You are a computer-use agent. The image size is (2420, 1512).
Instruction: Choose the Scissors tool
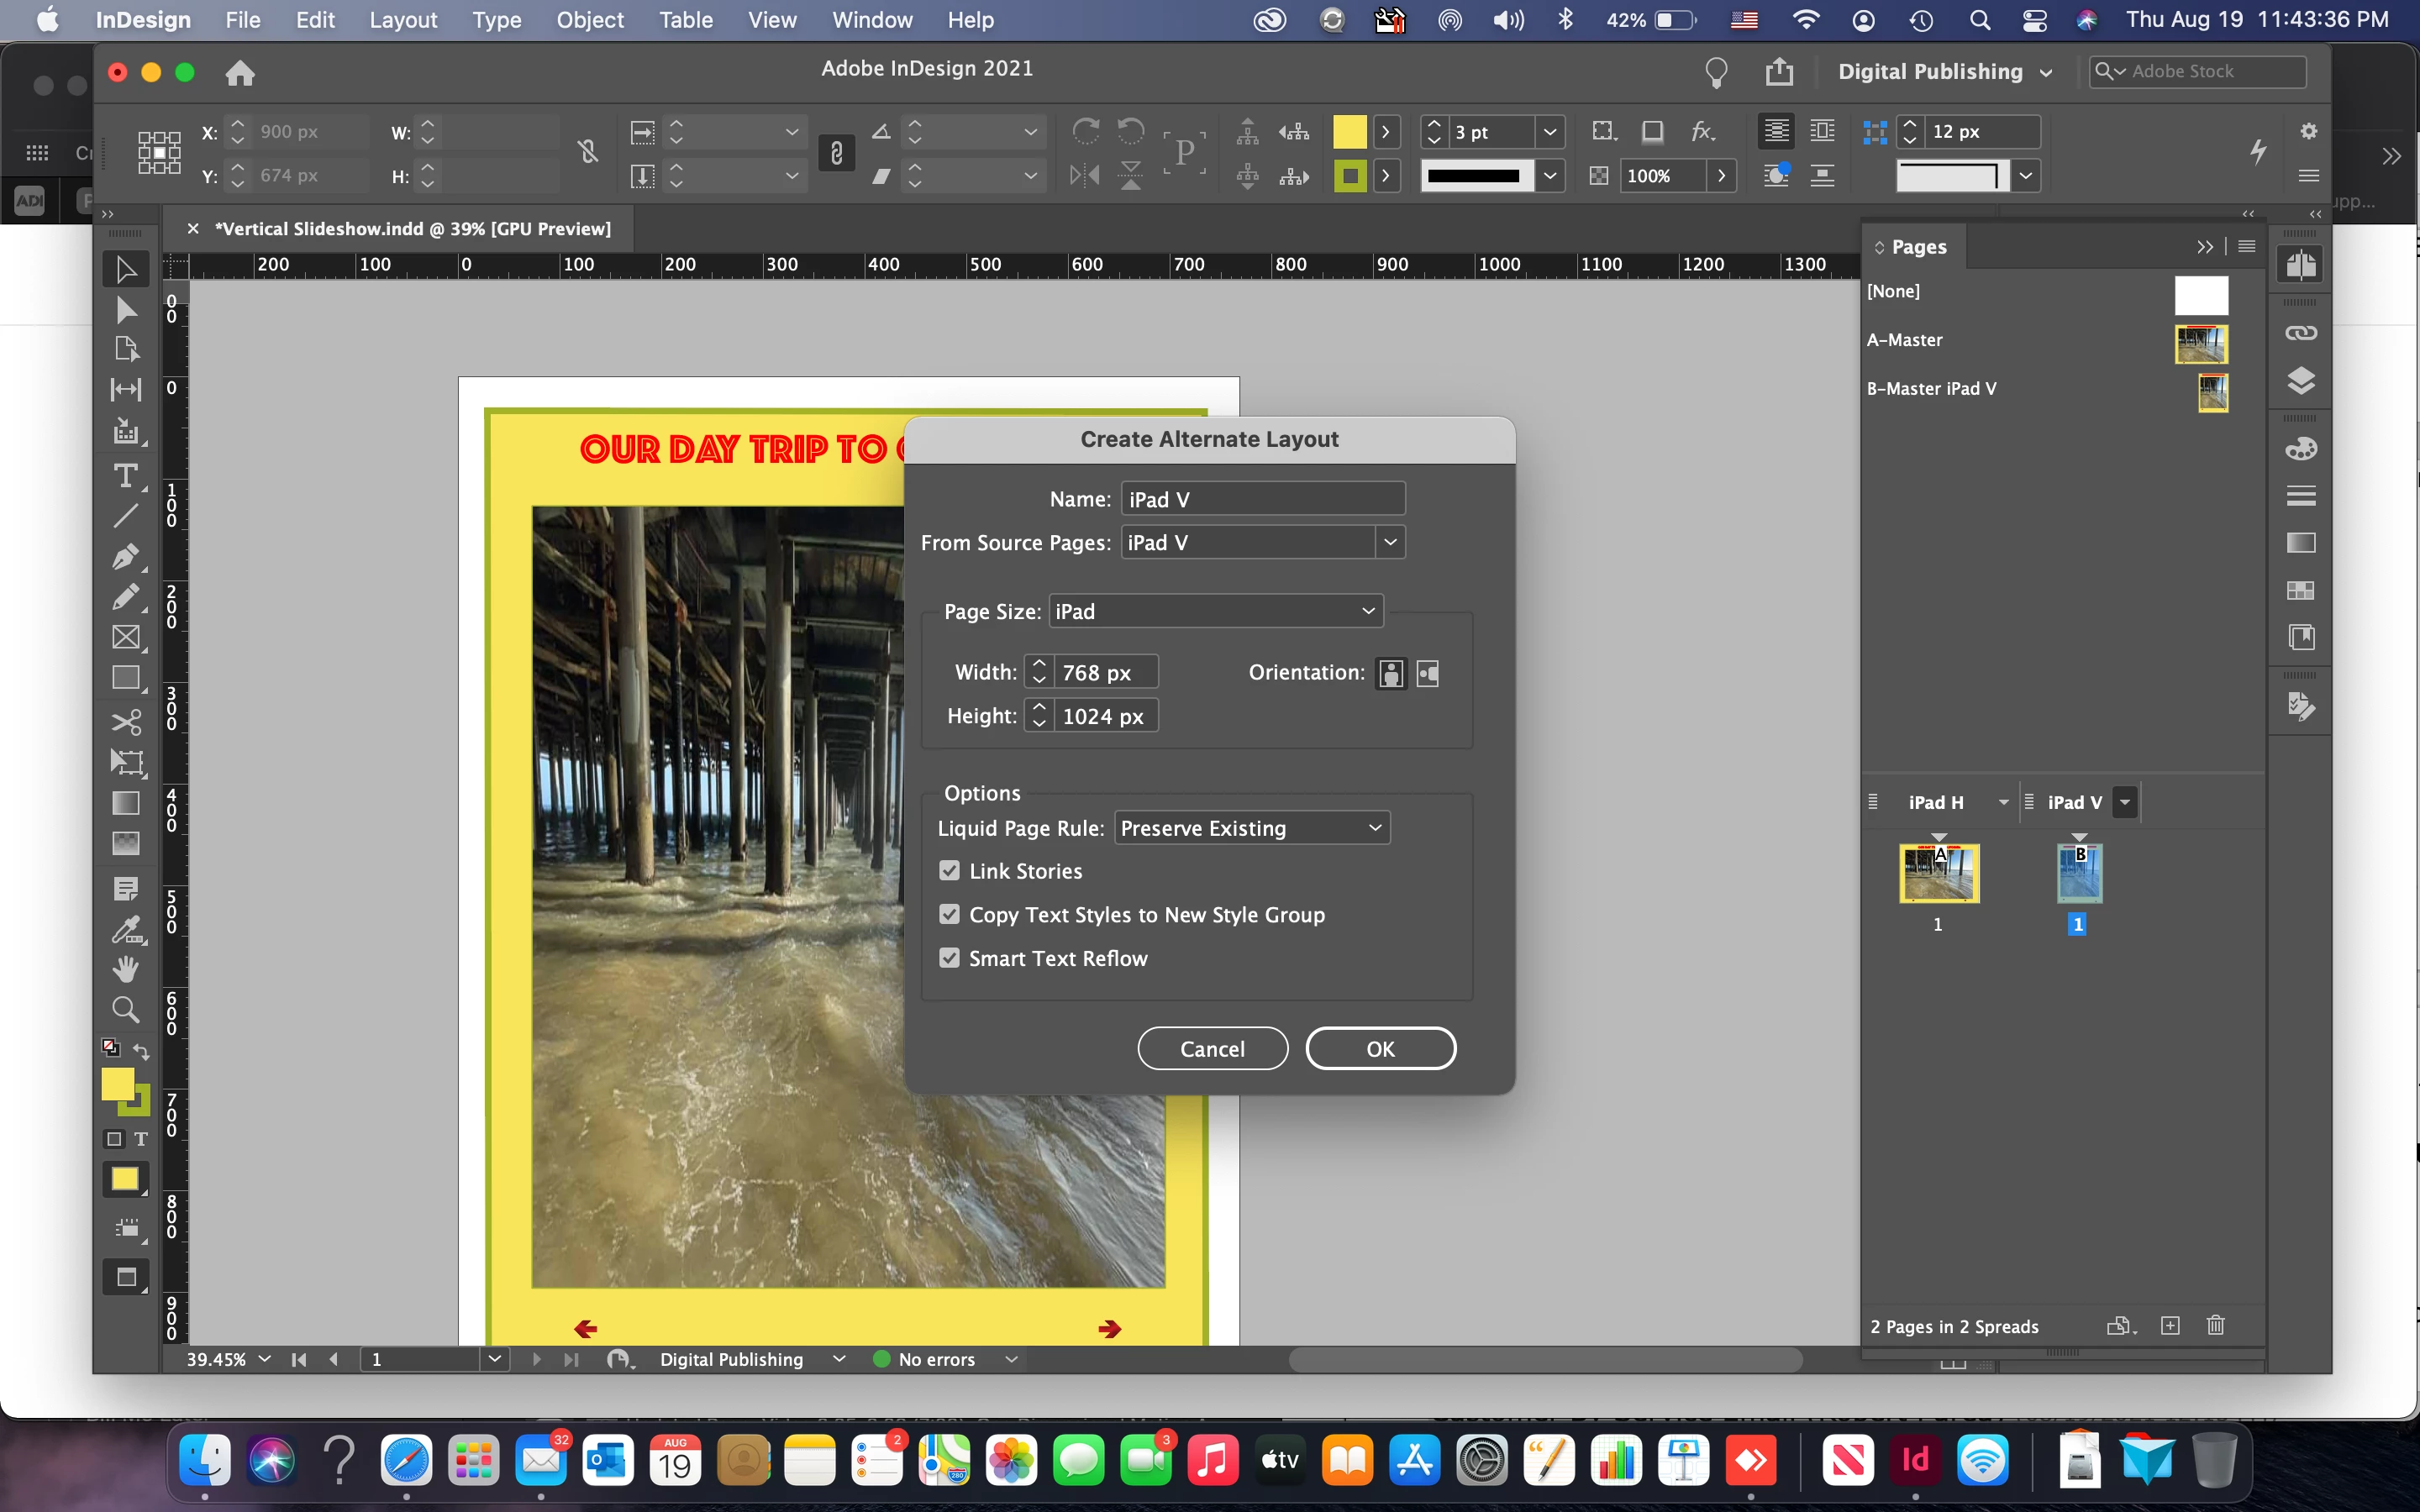pos(126,722)
